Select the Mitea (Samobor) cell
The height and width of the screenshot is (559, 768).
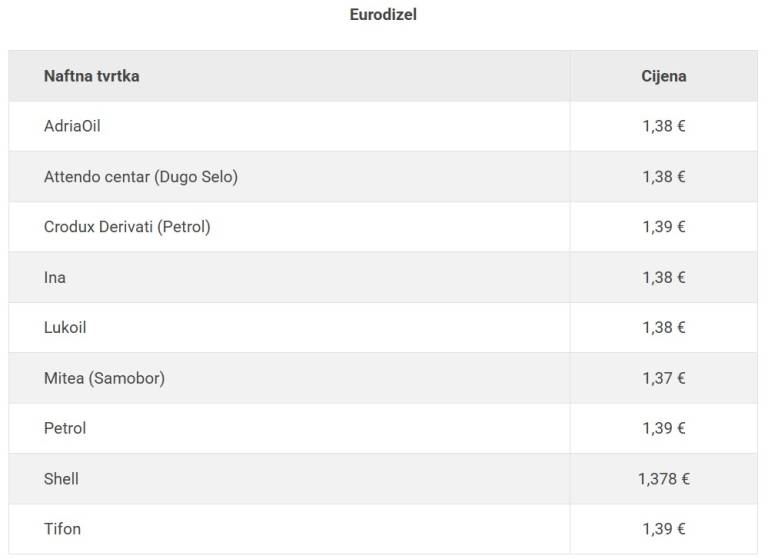click(104, 378)
